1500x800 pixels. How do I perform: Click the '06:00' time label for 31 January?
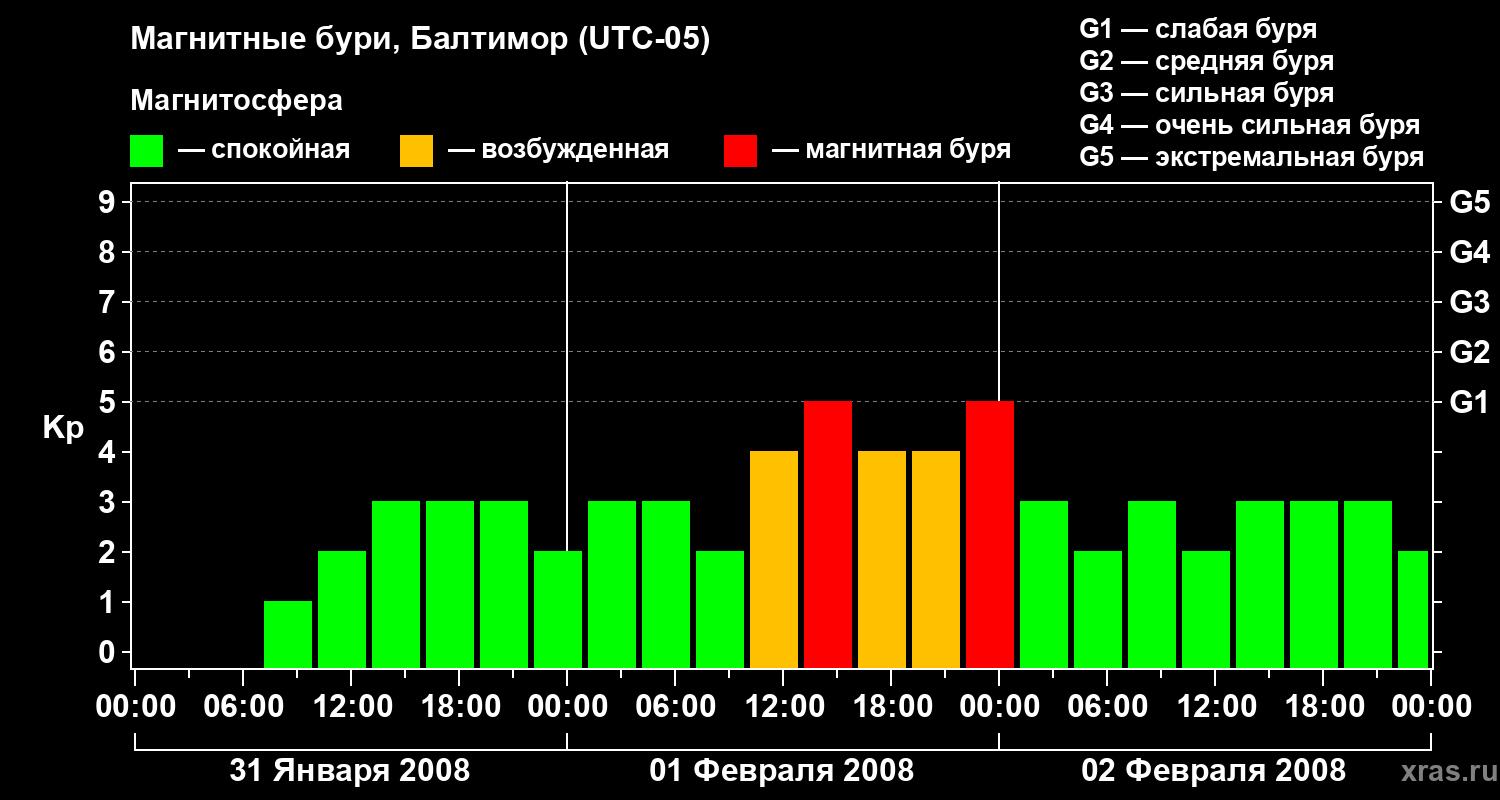[243, 707]
